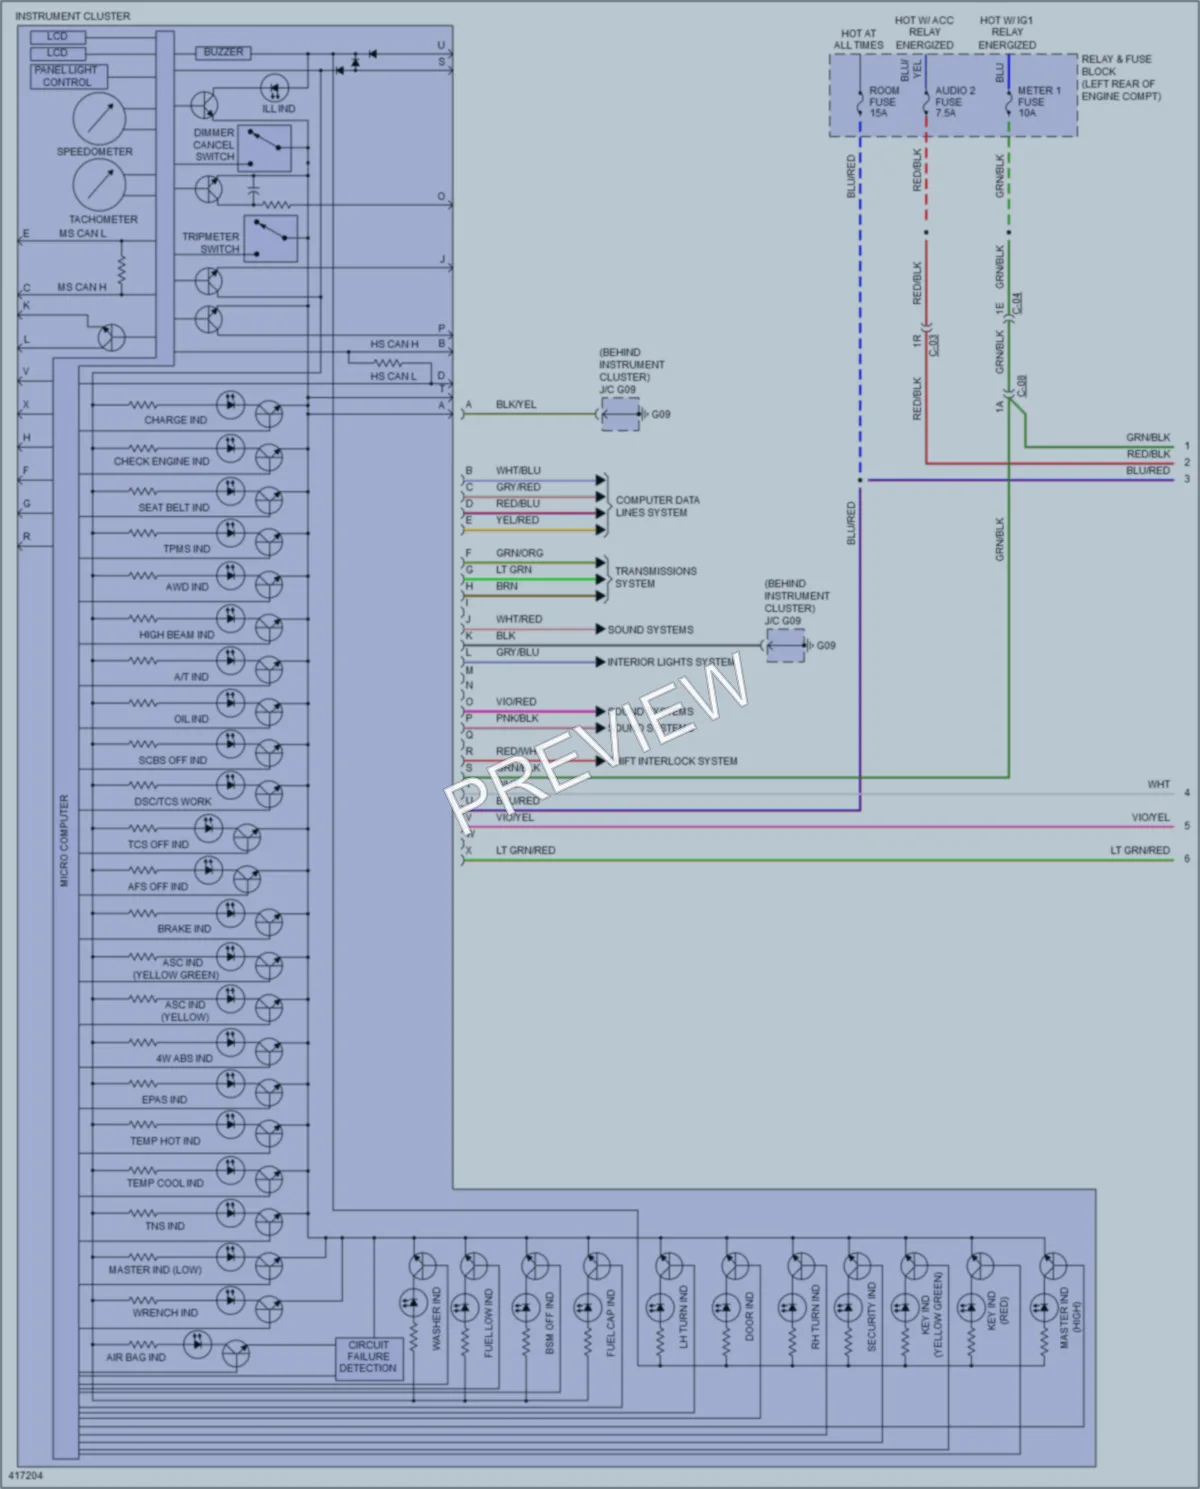Select the WRENCH IND label
This screenshot has height=1489, width=1200.
click(165, 1313)
